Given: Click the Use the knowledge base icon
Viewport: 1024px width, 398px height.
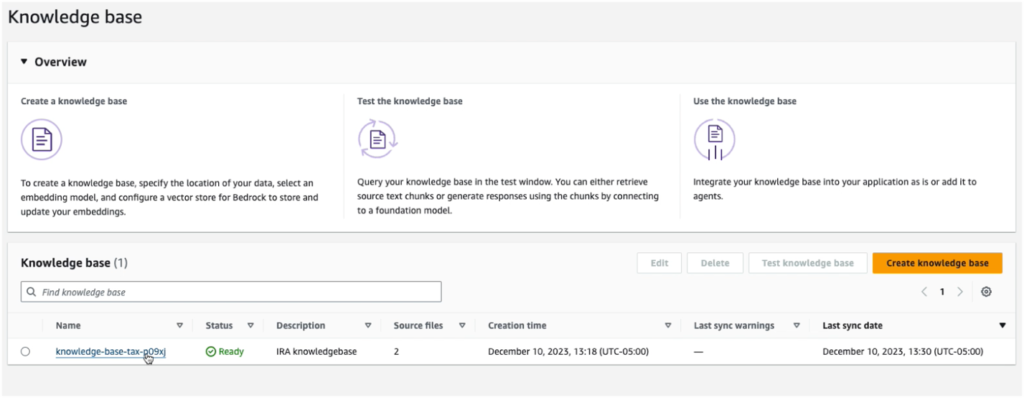Looking at the screenshot, I should (714, 139).
